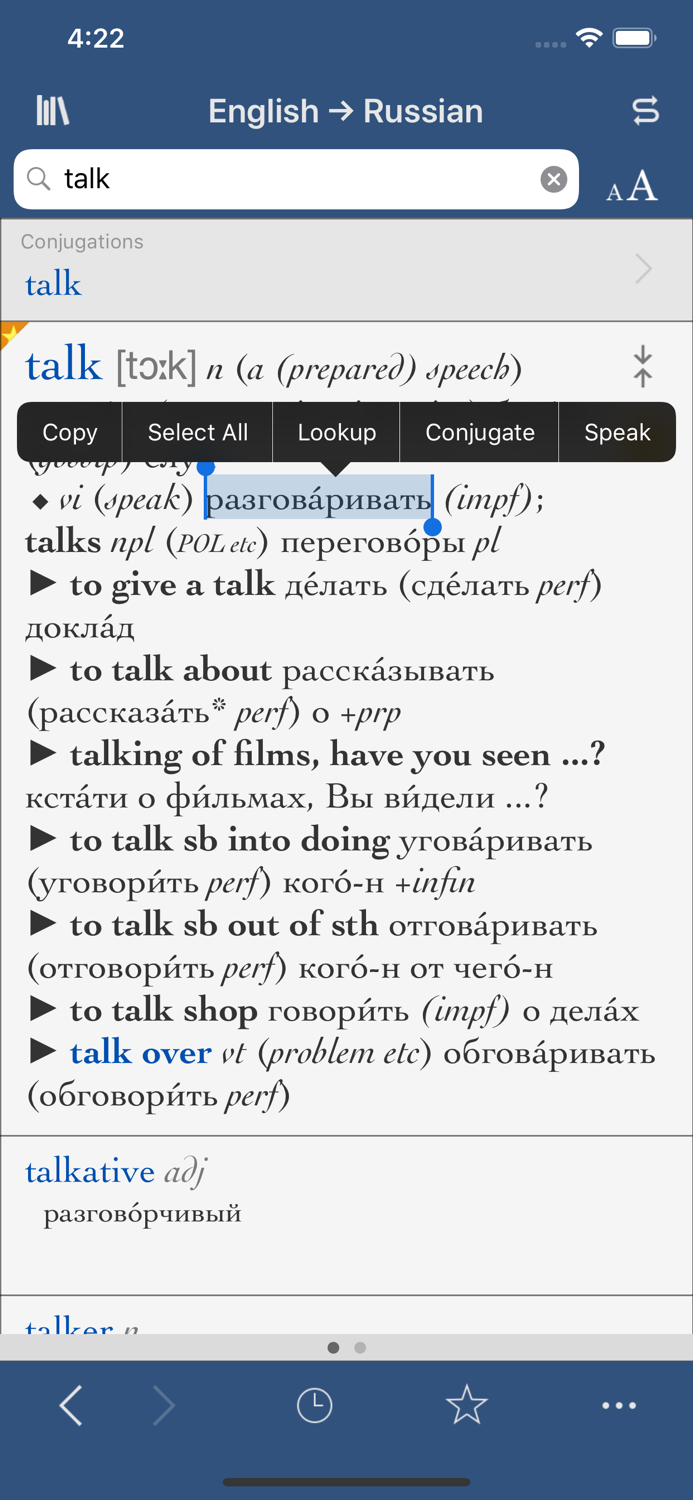Open the blue talk over link

pyautogui.click(x=141, y=1053)
